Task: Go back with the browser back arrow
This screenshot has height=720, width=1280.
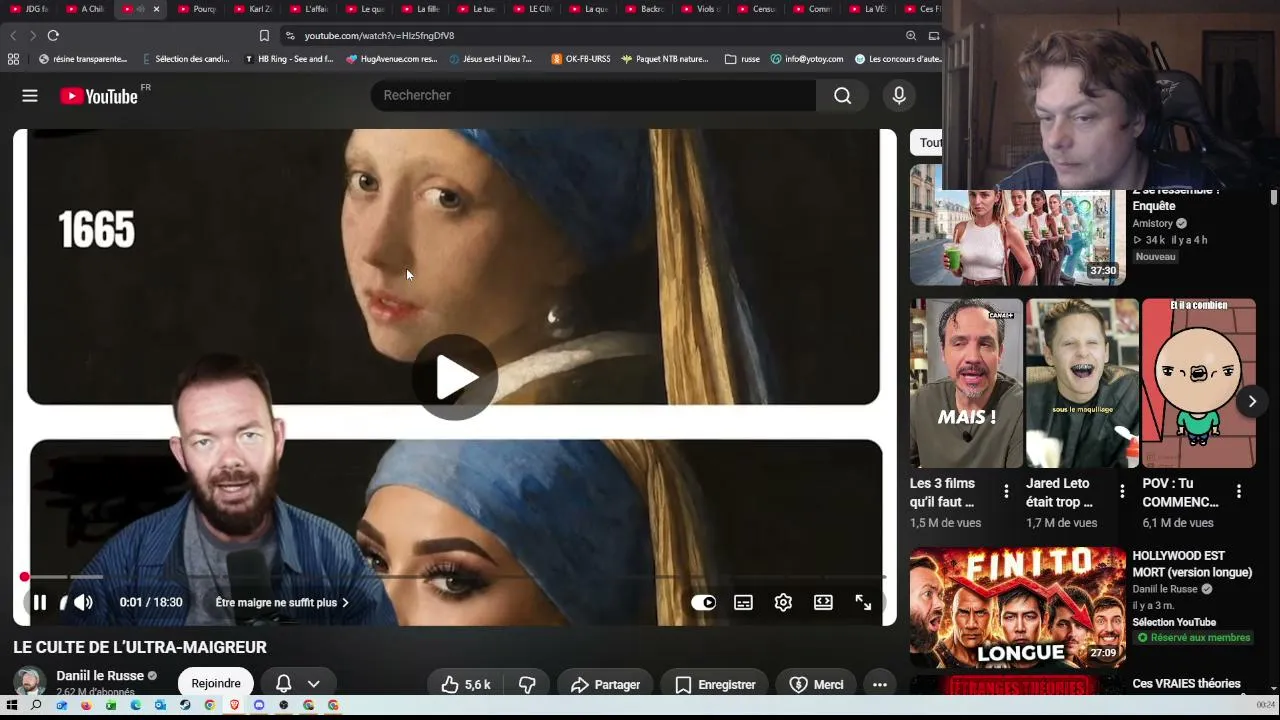Action: pyautogui.click(x=13, y=35)
